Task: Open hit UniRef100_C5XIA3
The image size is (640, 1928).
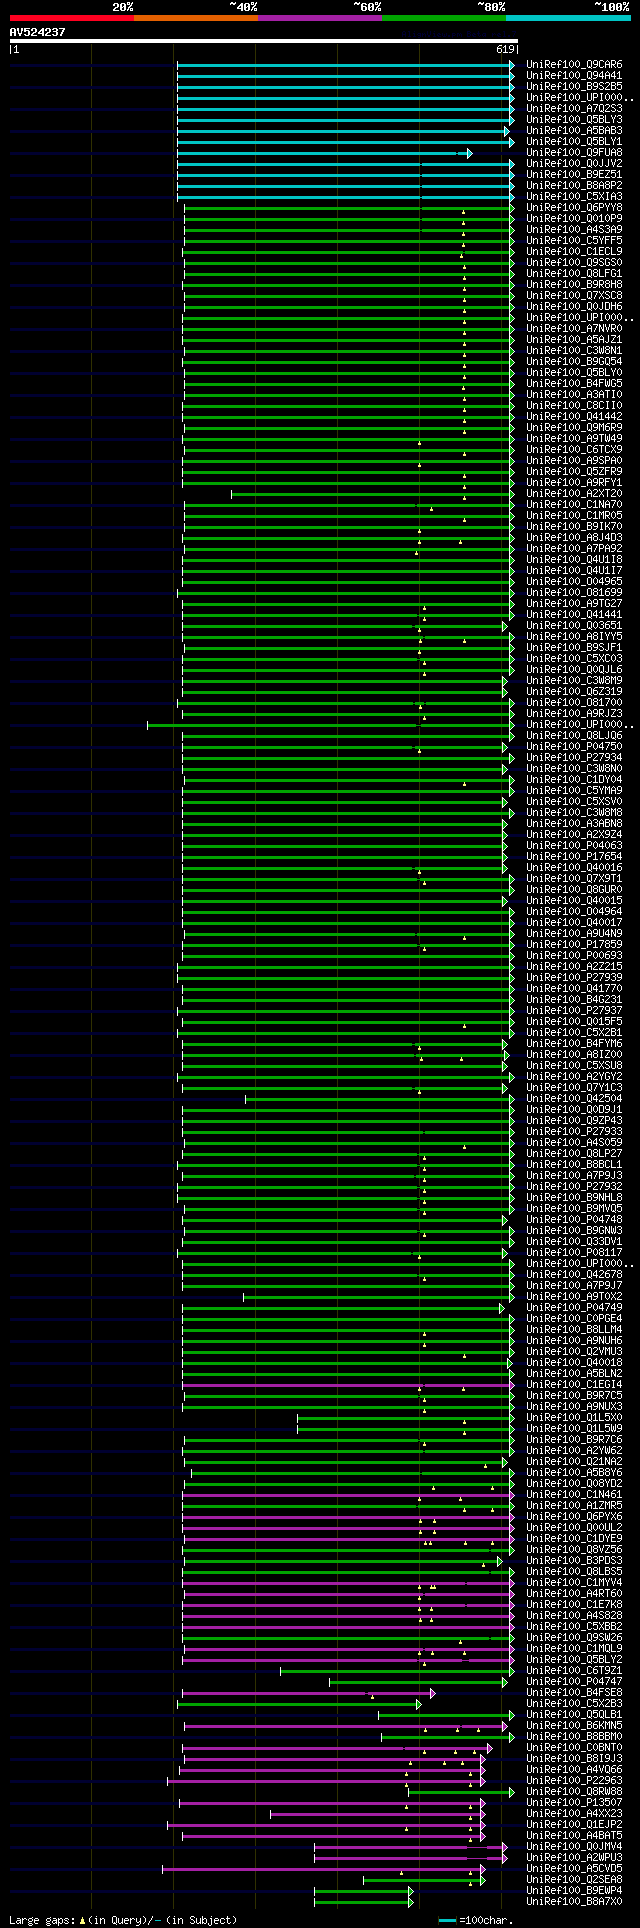Action: tap(574, 197)
